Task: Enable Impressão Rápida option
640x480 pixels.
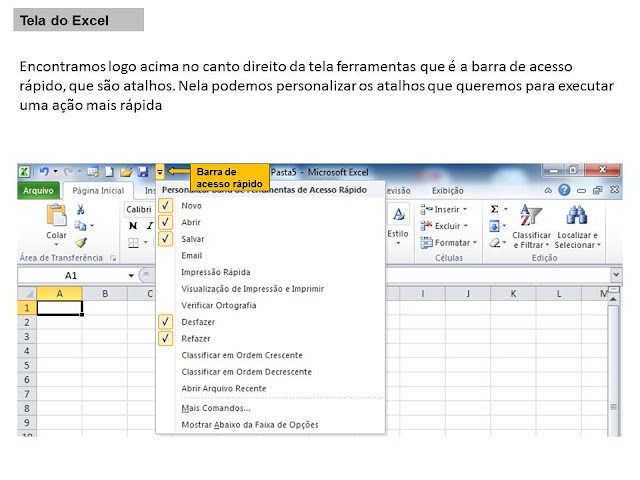Action: [x=216, y=272]
